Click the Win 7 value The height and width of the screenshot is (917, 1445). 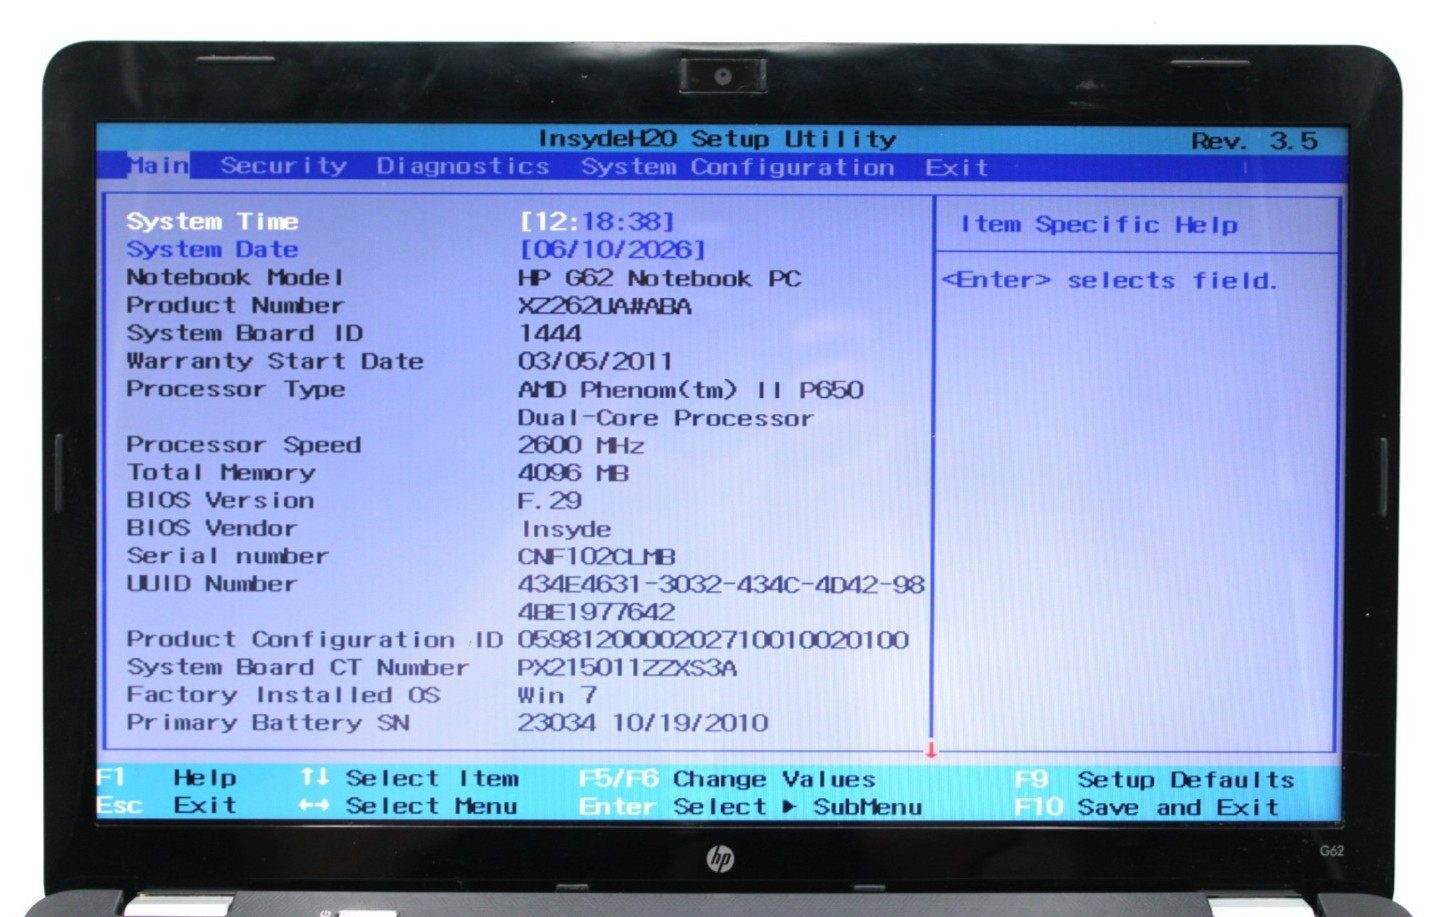coord(557,695)
